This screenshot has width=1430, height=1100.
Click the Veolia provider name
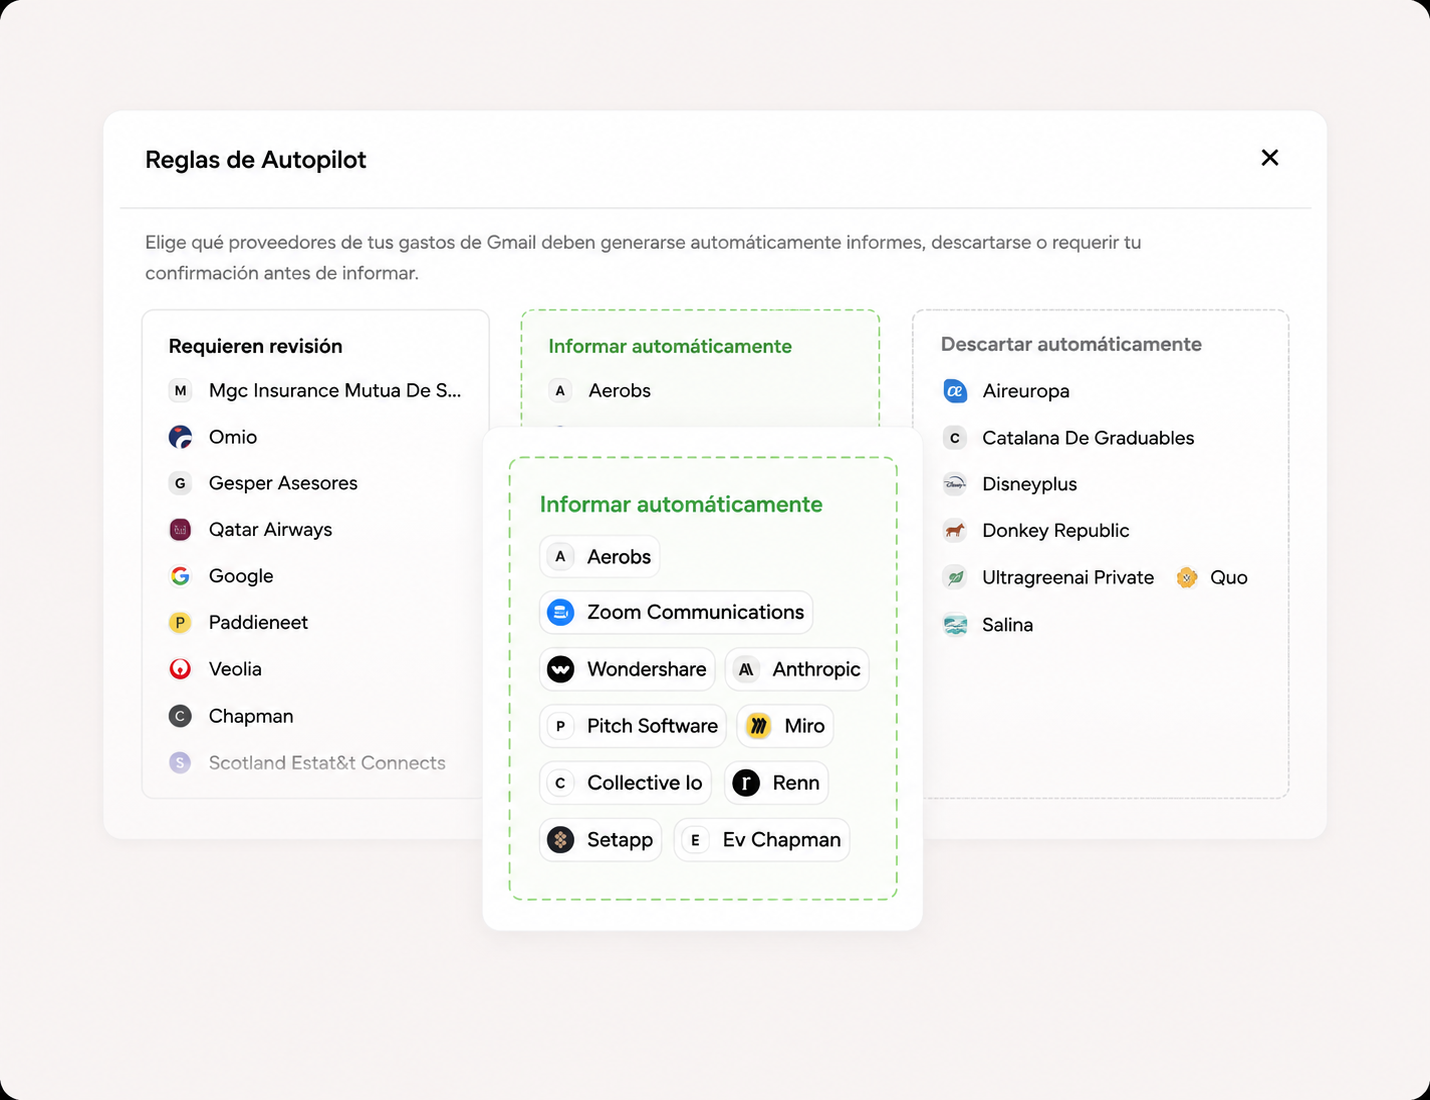tap(235, 669)
